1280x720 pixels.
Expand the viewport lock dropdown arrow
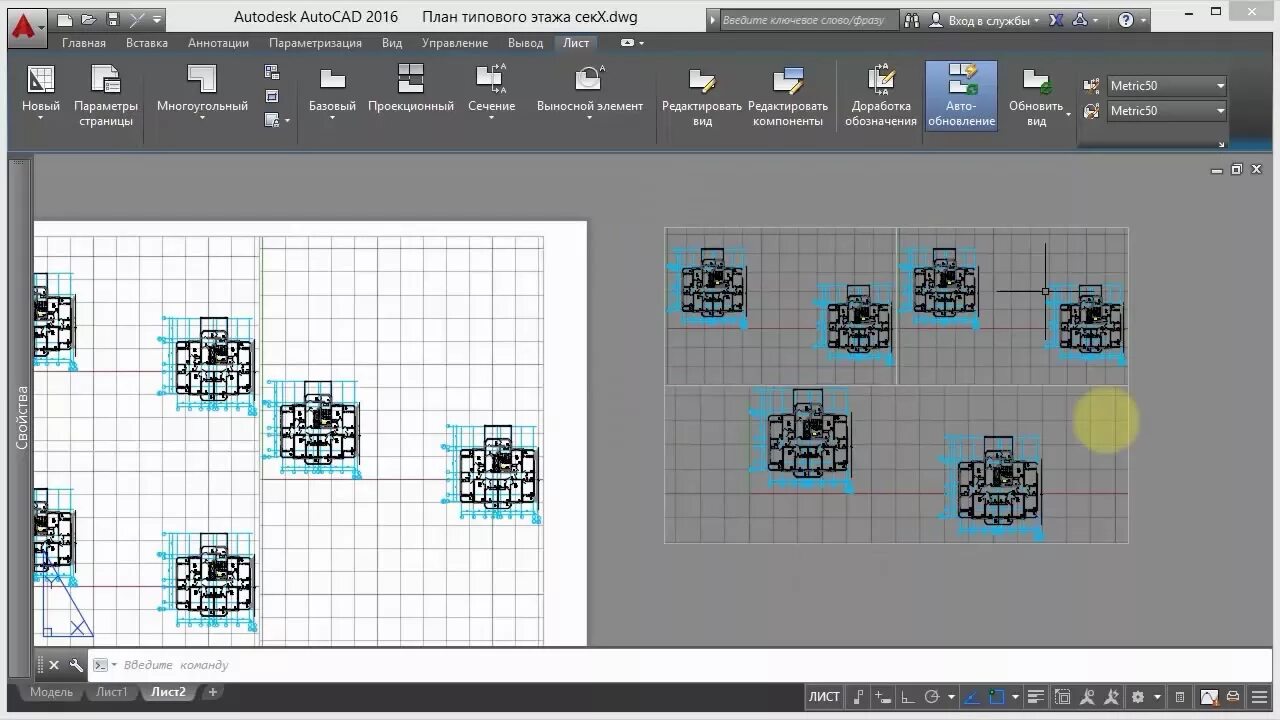(287, 120)
